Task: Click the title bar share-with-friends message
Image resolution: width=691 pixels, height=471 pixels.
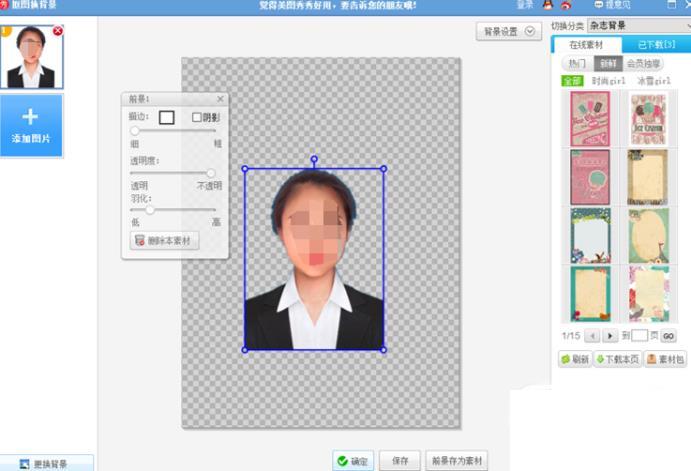Action: coord(338,6)
